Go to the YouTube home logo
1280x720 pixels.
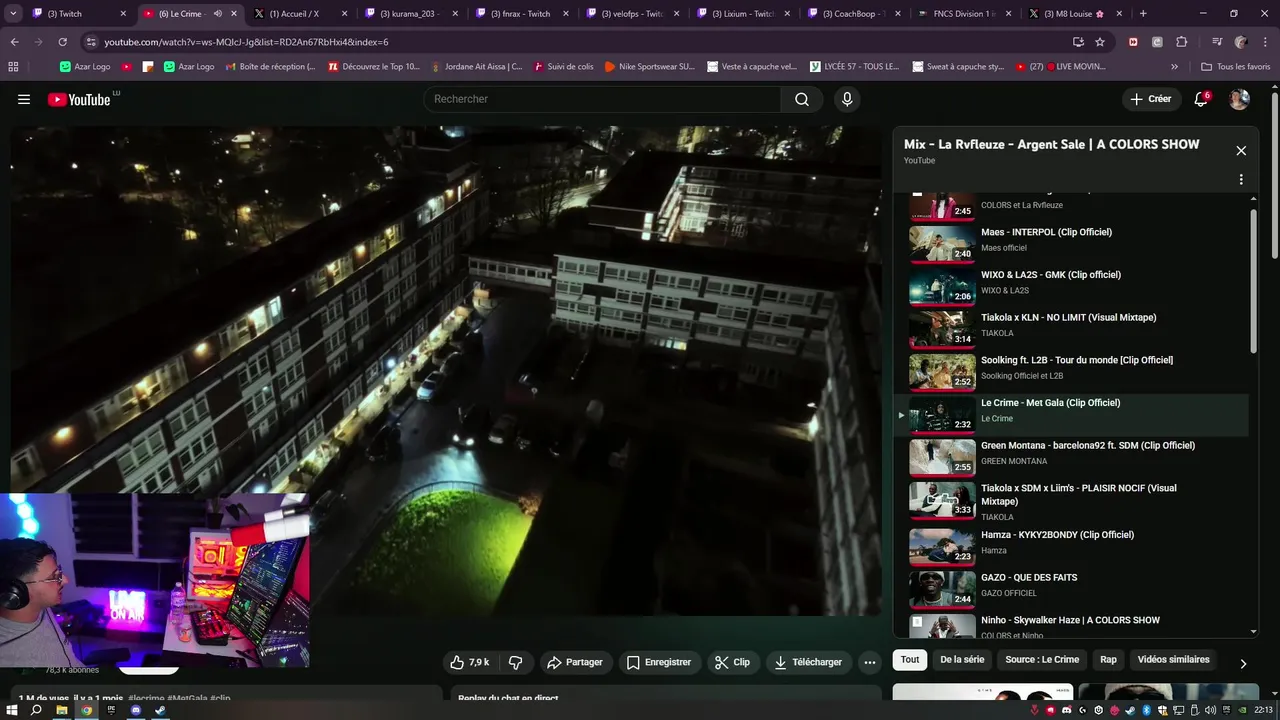pyautogui.click(x=80, y=99)
